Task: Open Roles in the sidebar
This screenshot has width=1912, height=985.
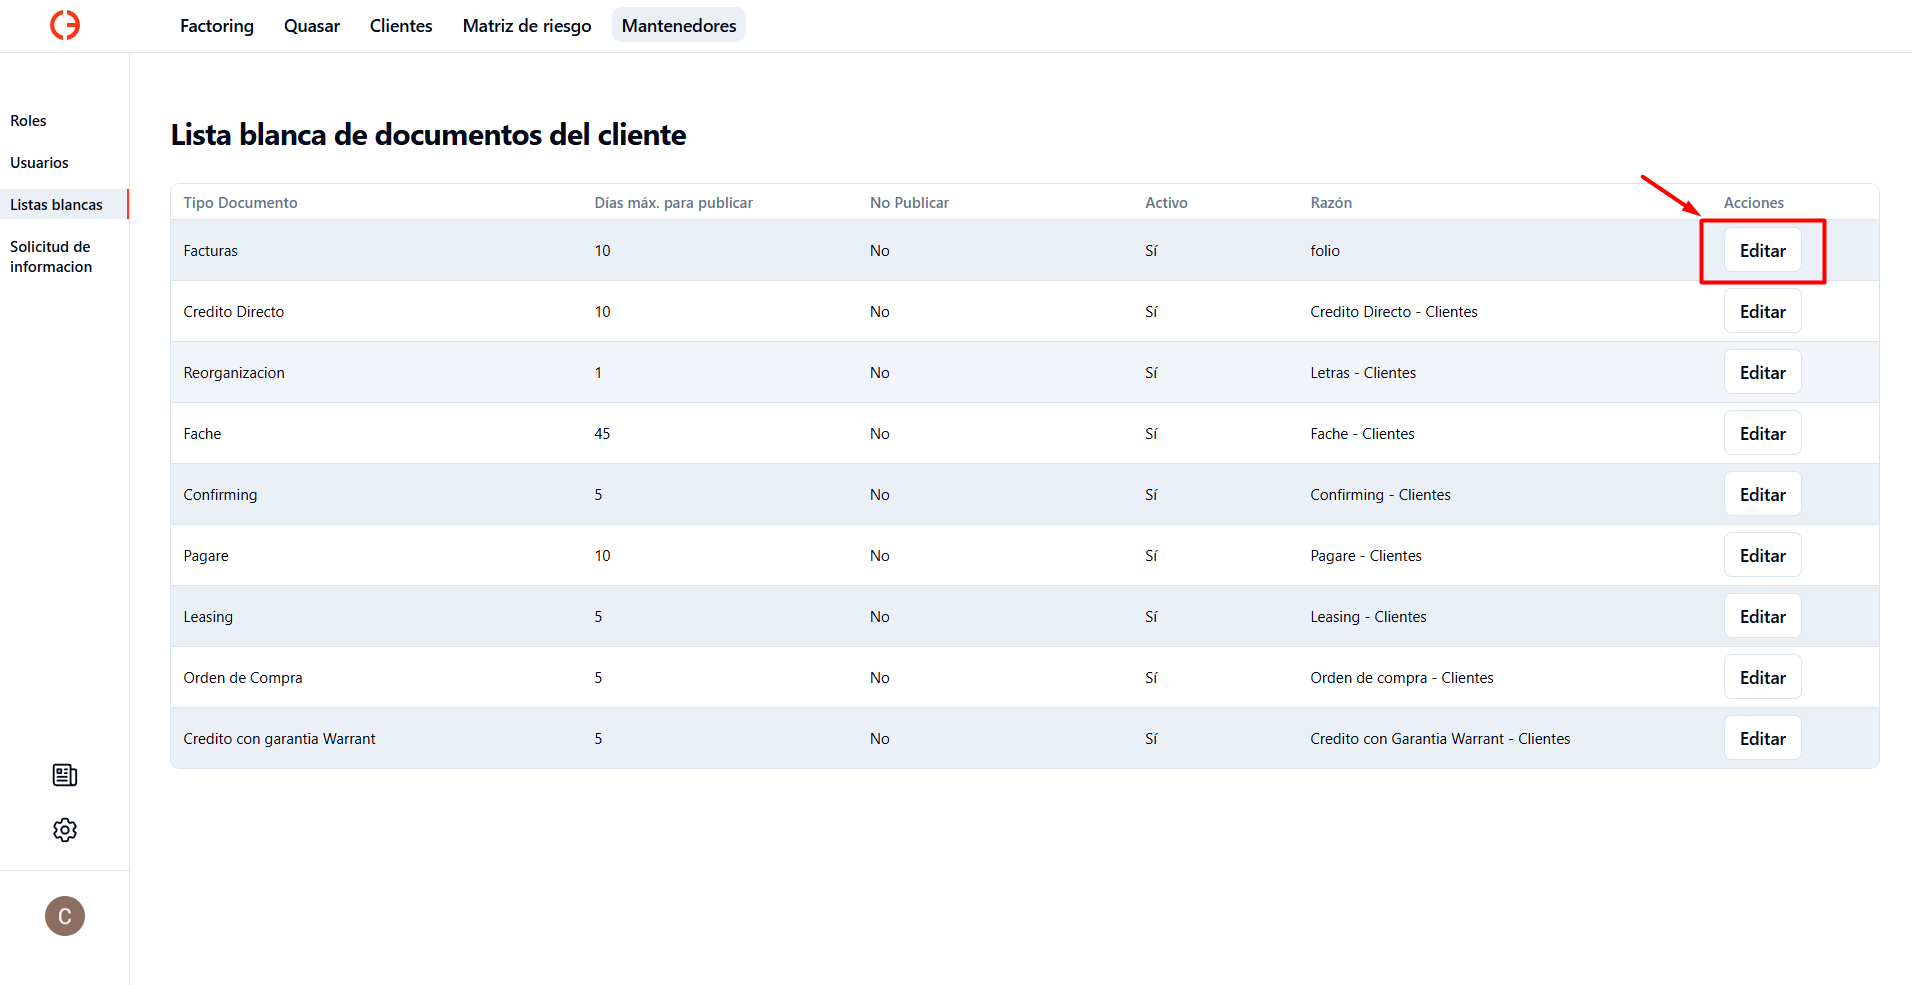Action: click(29, 121)
